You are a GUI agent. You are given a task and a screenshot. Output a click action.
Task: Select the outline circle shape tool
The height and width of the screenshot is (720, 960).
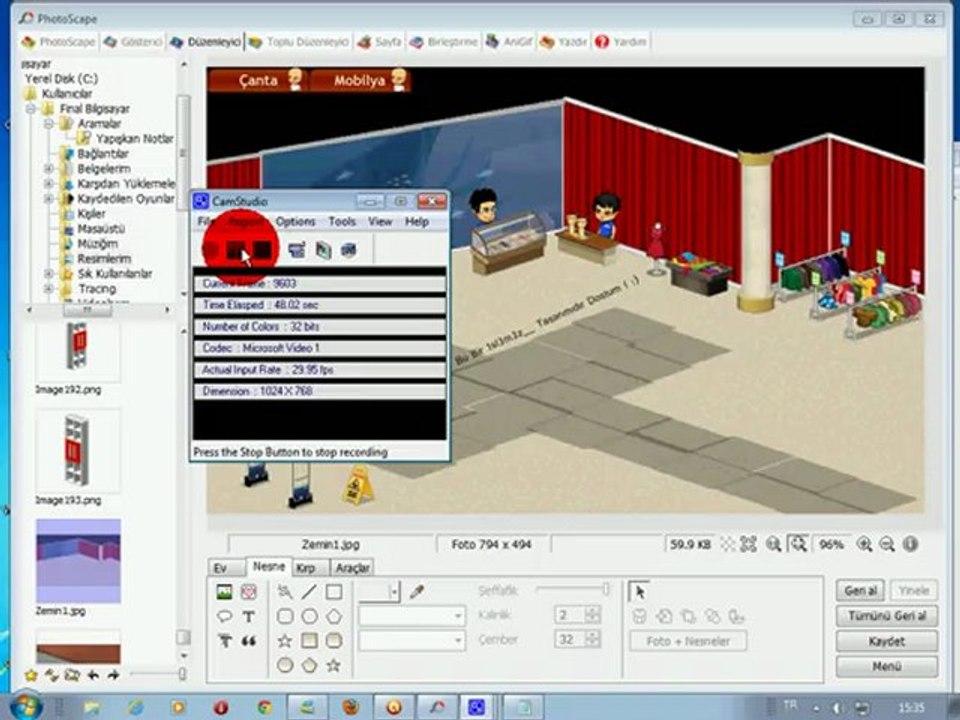coord(309,617)
